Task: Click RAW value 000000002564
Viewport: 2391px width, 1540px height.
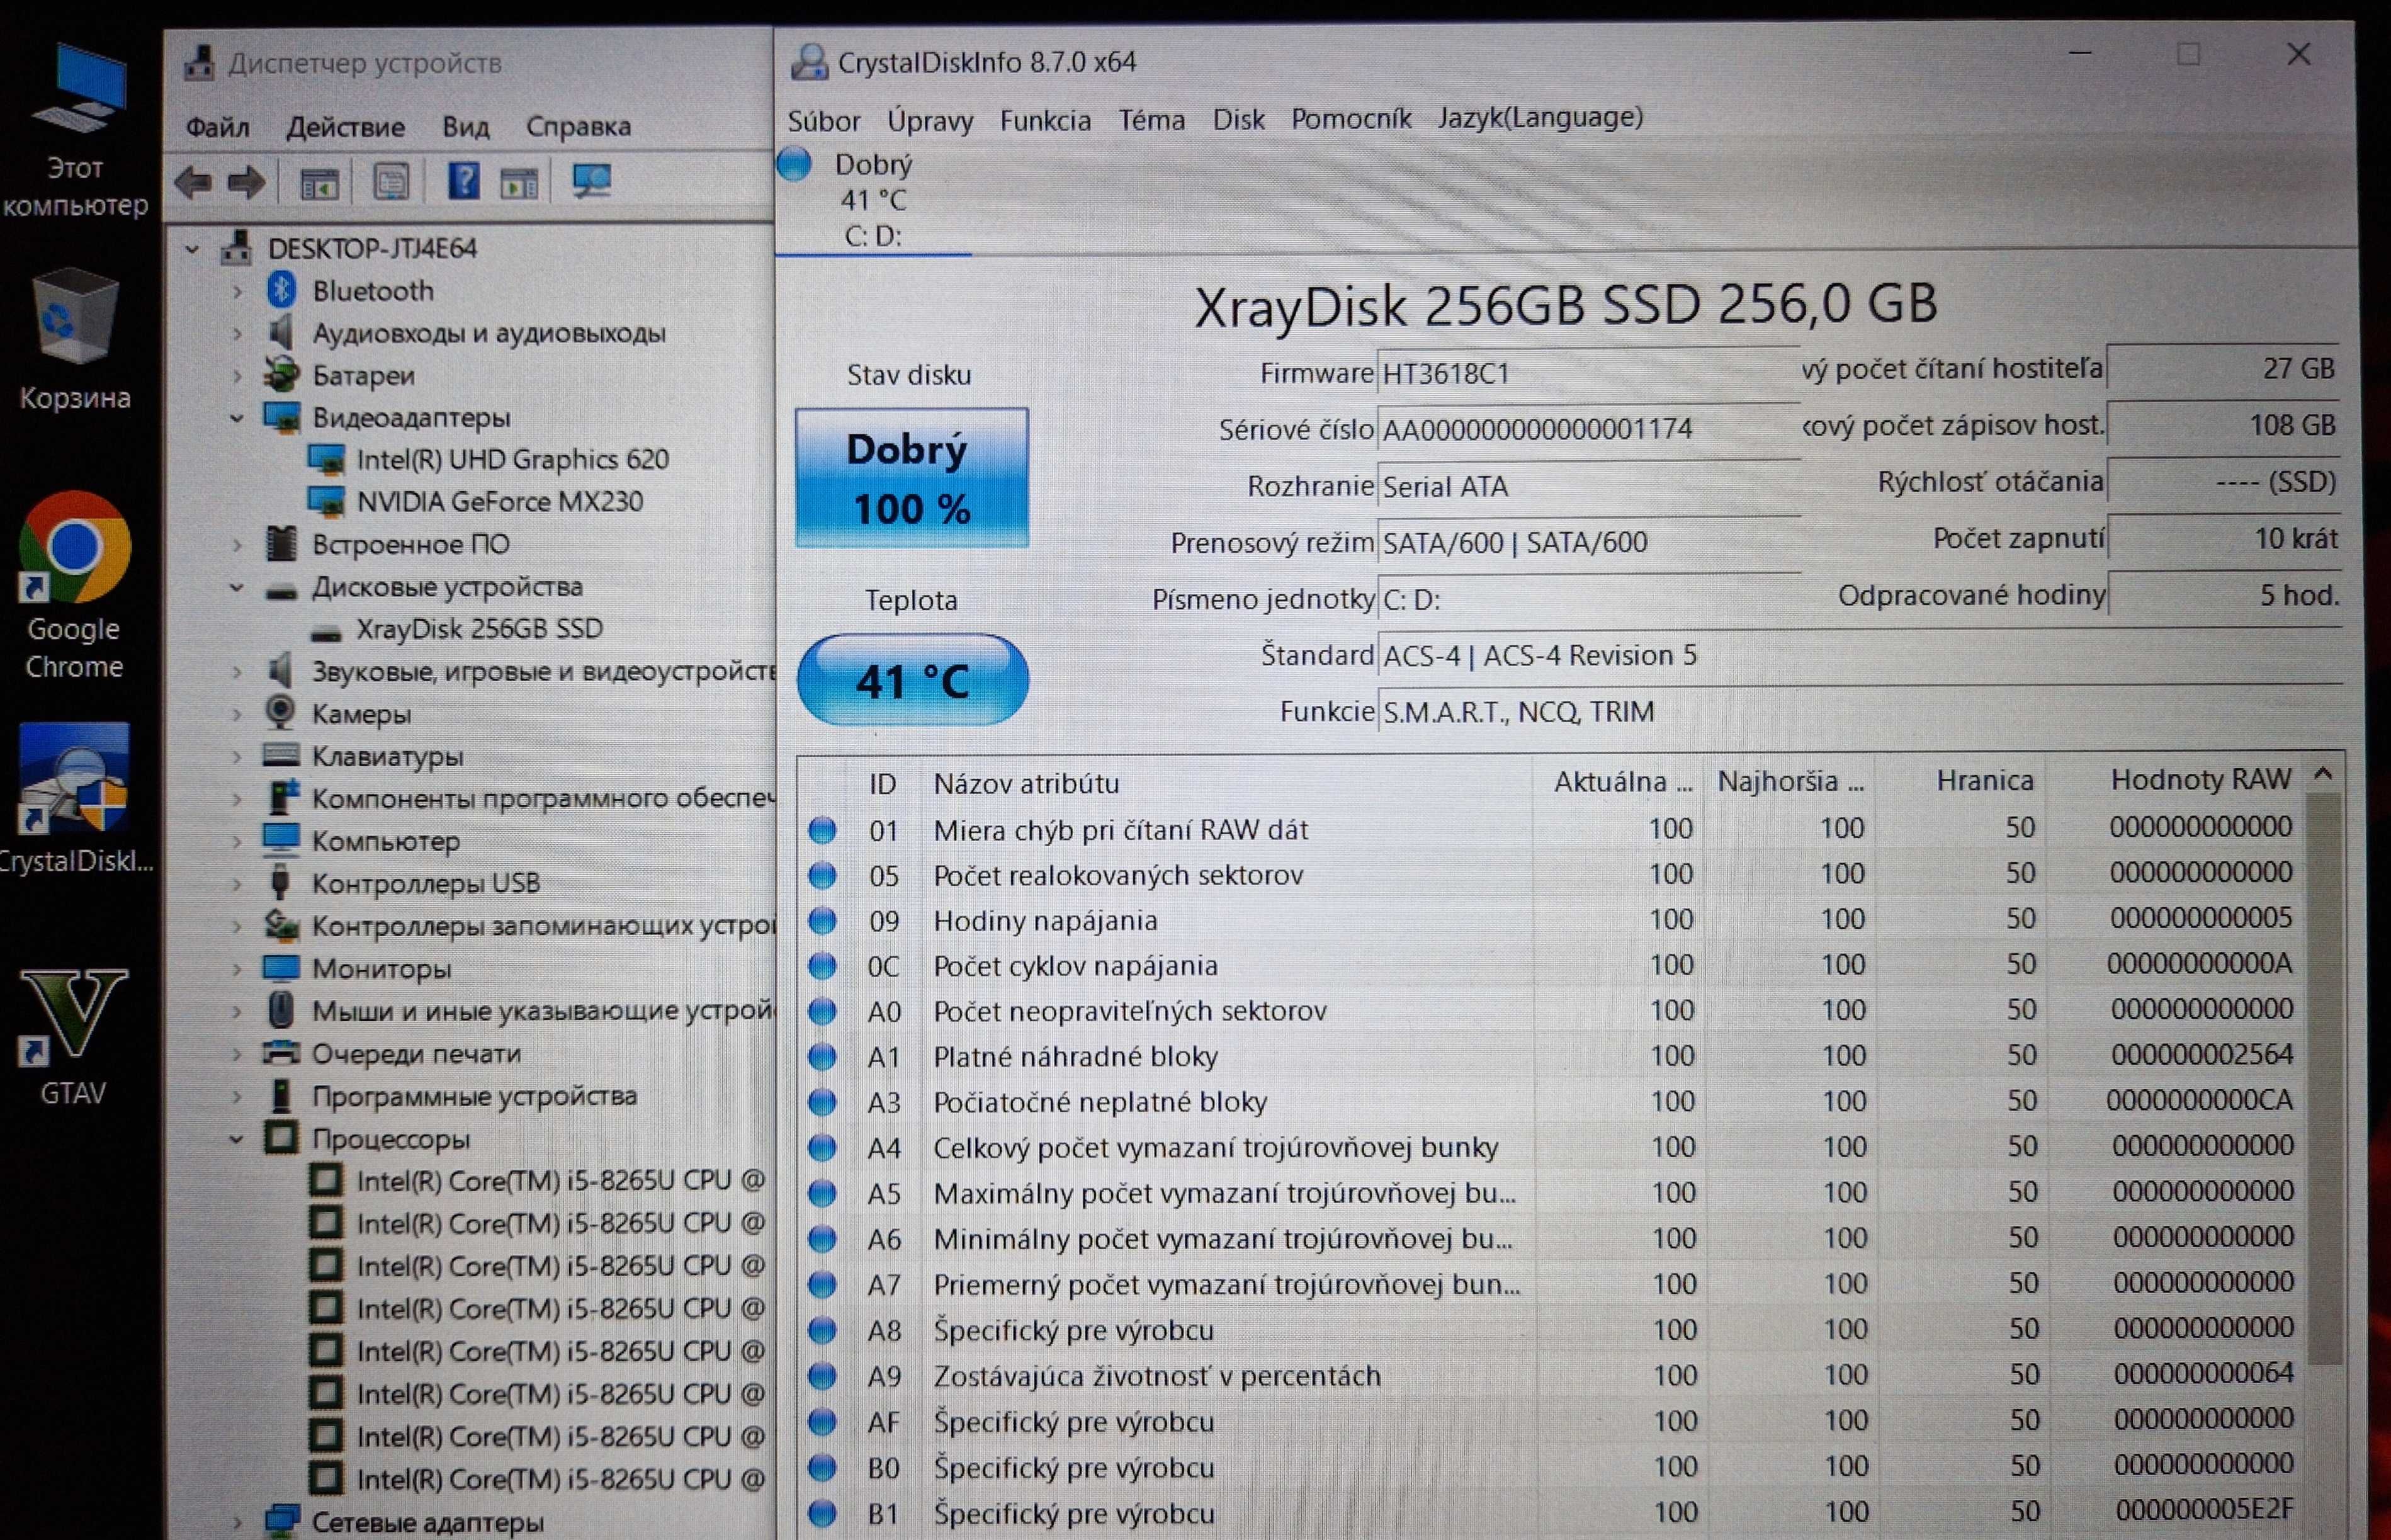Action: [2201, 1054]
